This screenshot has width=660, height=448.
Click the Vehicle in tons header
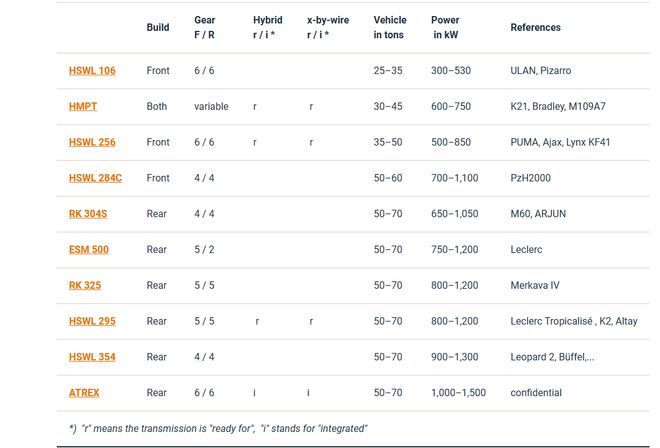tap(390, 27)
